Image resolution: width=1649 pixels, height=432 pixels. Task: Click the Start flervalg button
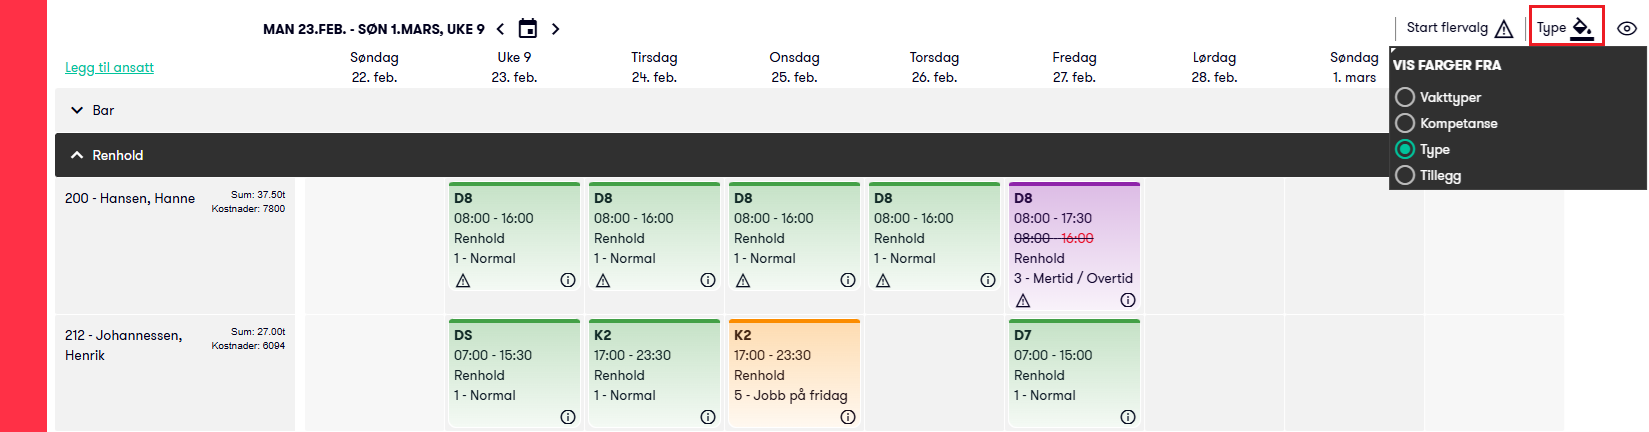(1459, 28)
